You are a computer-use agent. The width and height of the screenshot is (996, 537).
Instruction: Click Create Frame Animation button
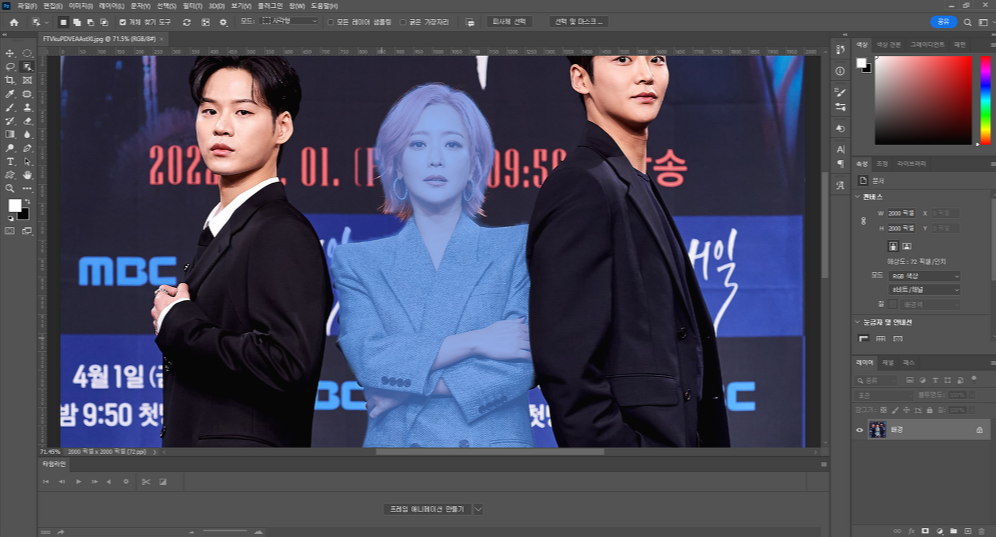coord(427,509)
